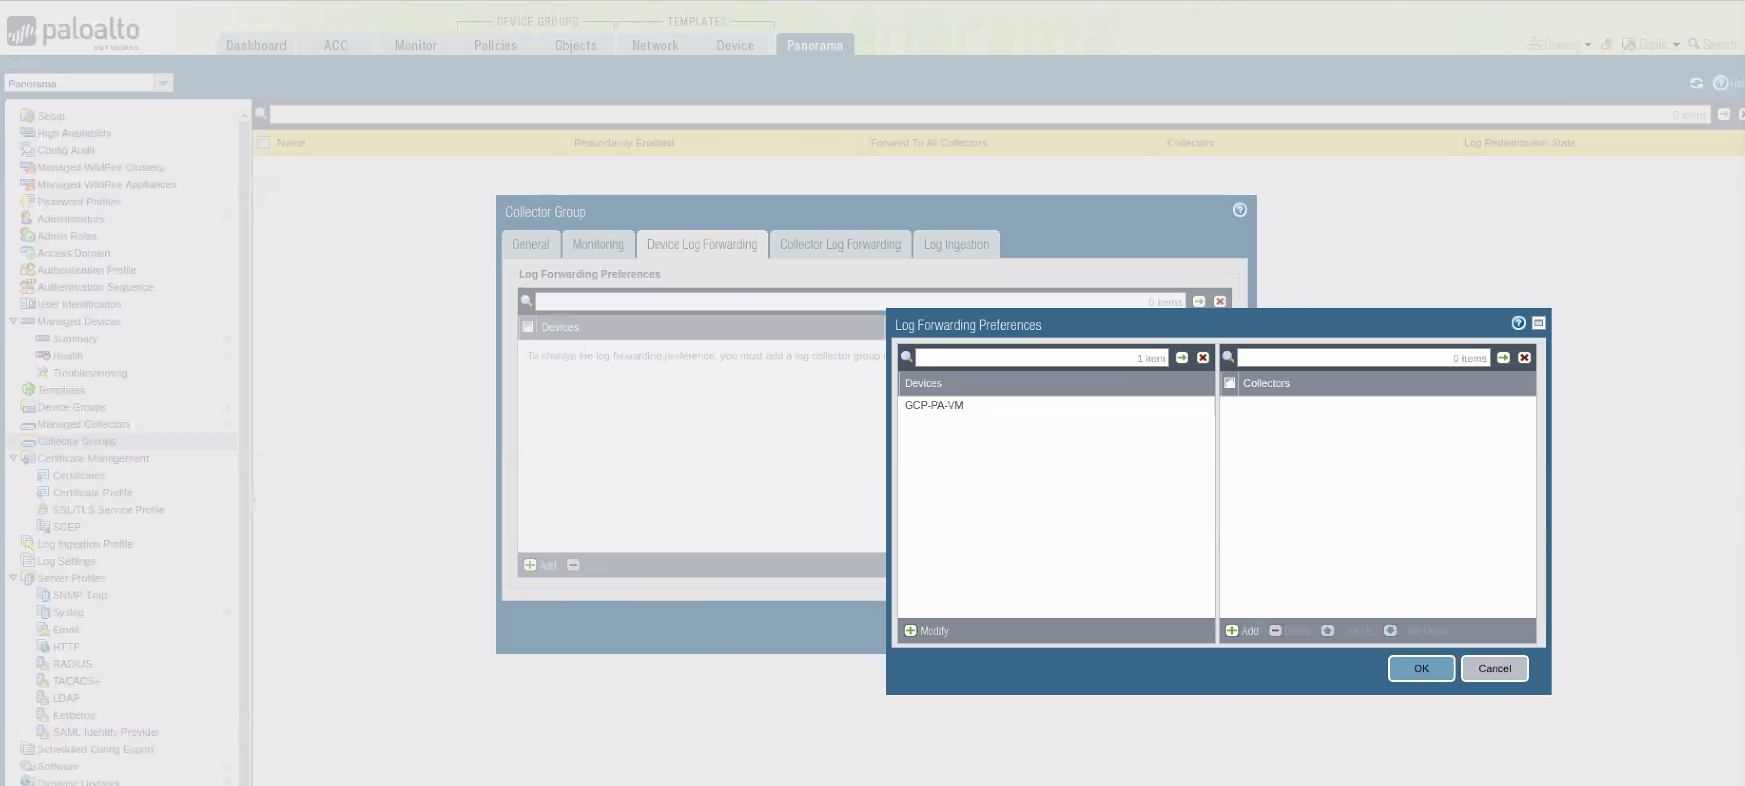Open SAML Identity Provider in sidebar
Screen dimensions: 1745x786
pos(106,732)
